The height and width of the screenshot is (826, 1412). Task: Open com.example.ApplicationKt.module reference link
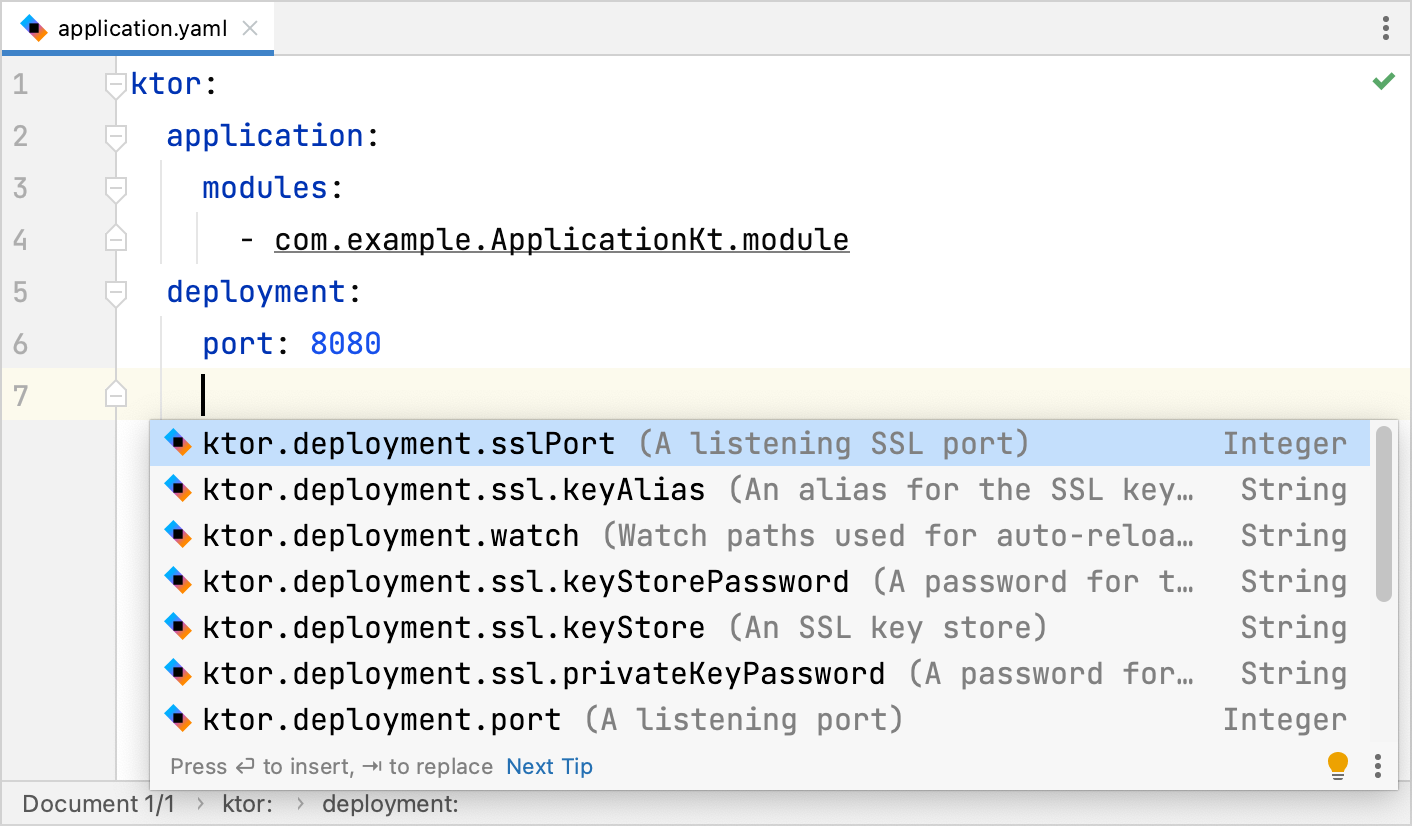coord(561,240)
